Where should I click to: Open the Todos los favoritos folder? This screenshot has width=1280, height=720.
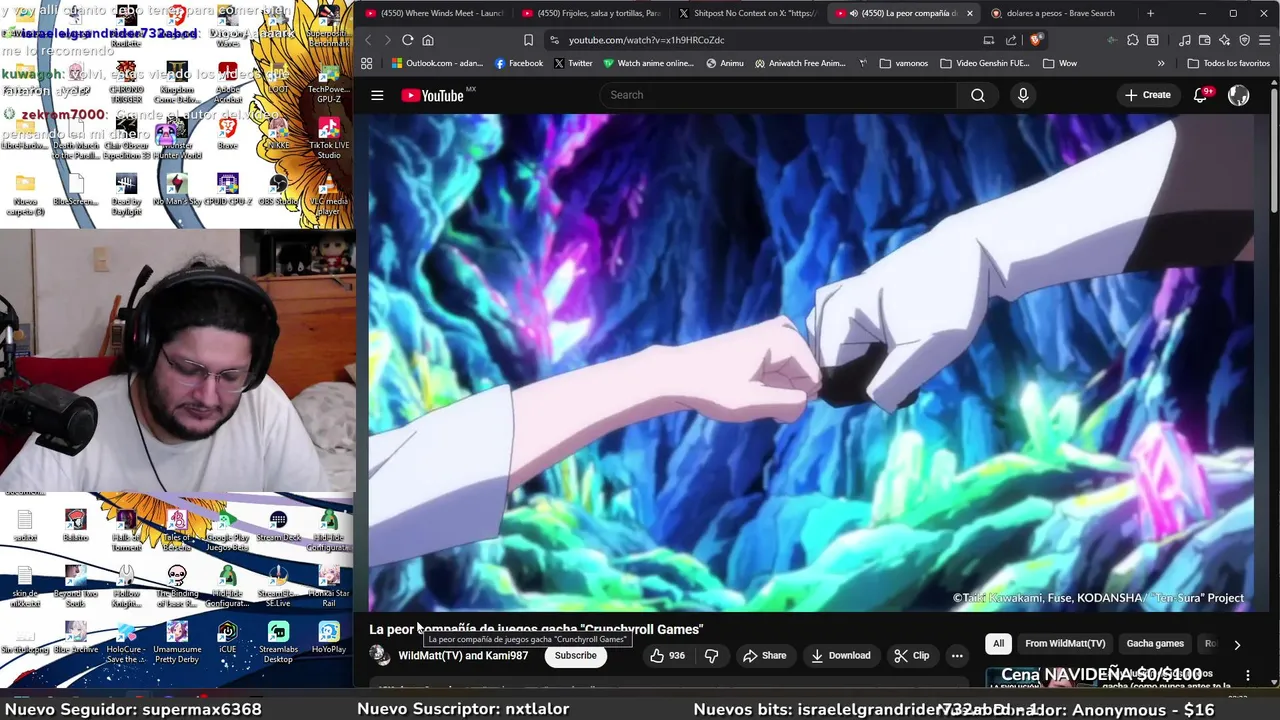tap(1229, 63)
